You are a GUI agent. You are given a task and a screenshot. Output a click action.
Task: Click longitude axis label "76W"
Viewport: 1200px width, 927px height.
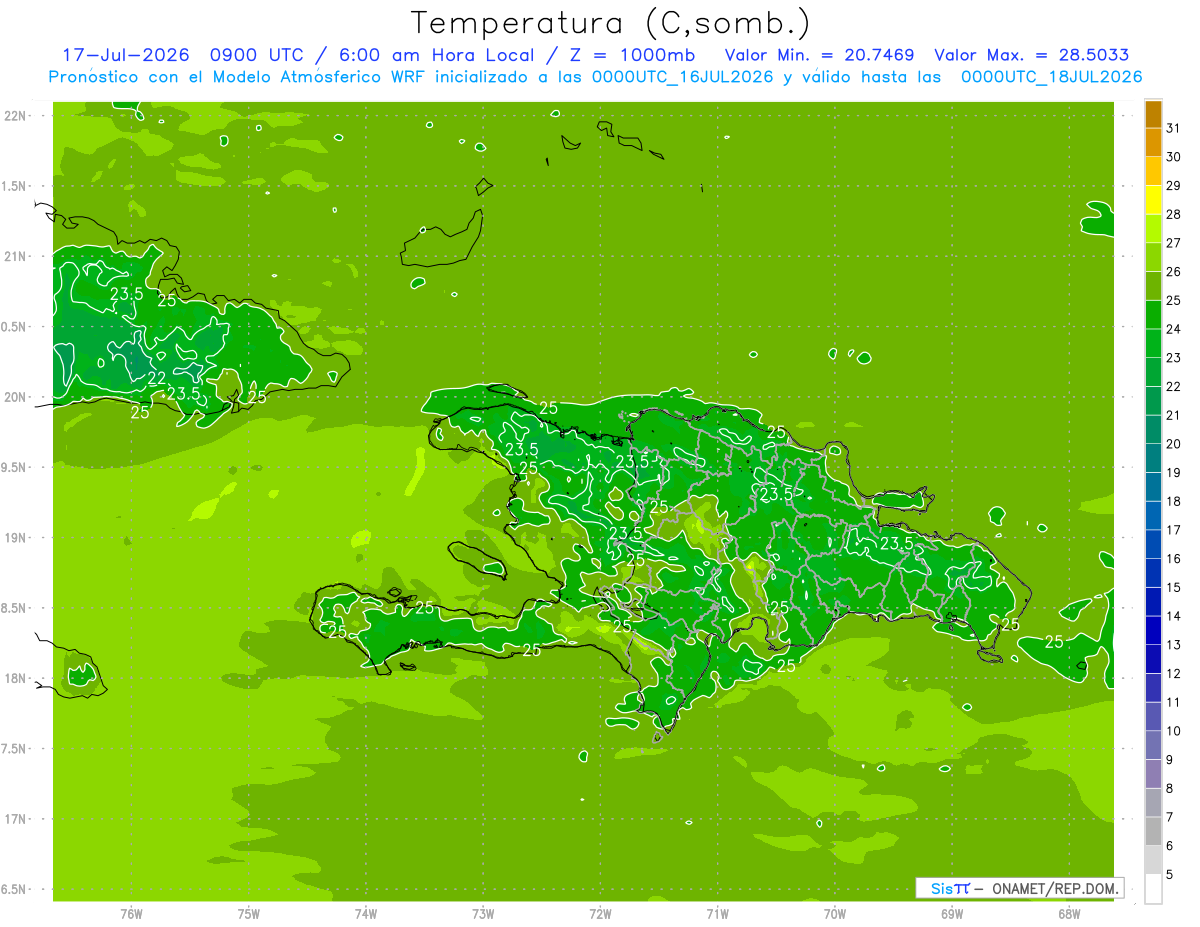[131, 913]
